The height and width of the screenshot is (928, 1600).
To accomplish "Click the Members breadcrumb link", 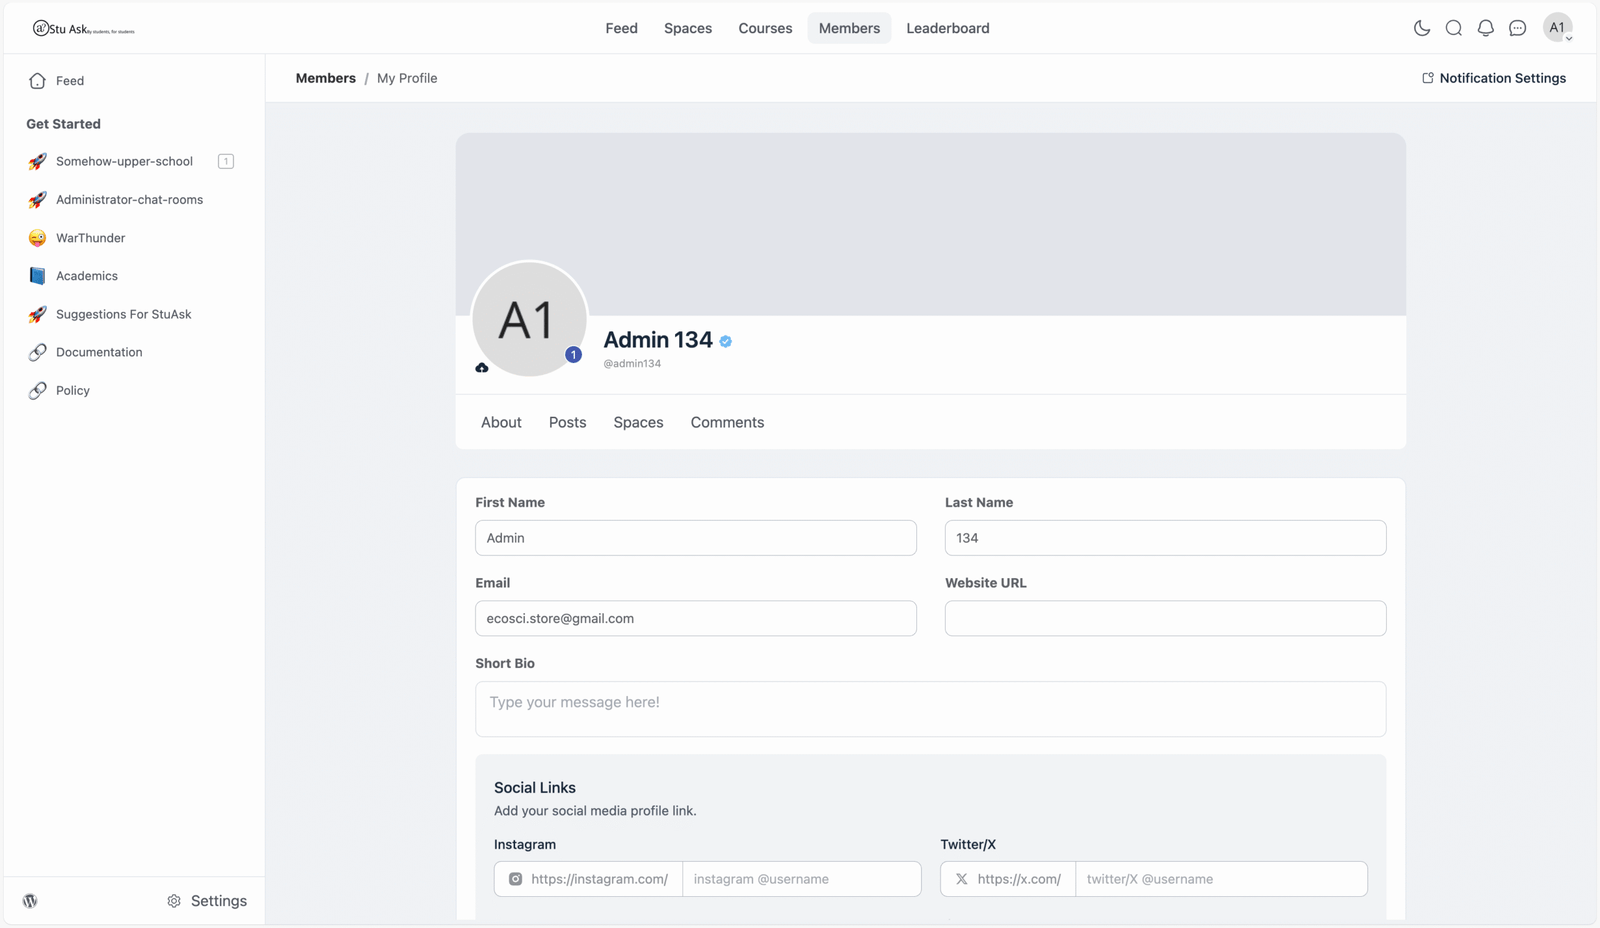I will click(325, 78).
